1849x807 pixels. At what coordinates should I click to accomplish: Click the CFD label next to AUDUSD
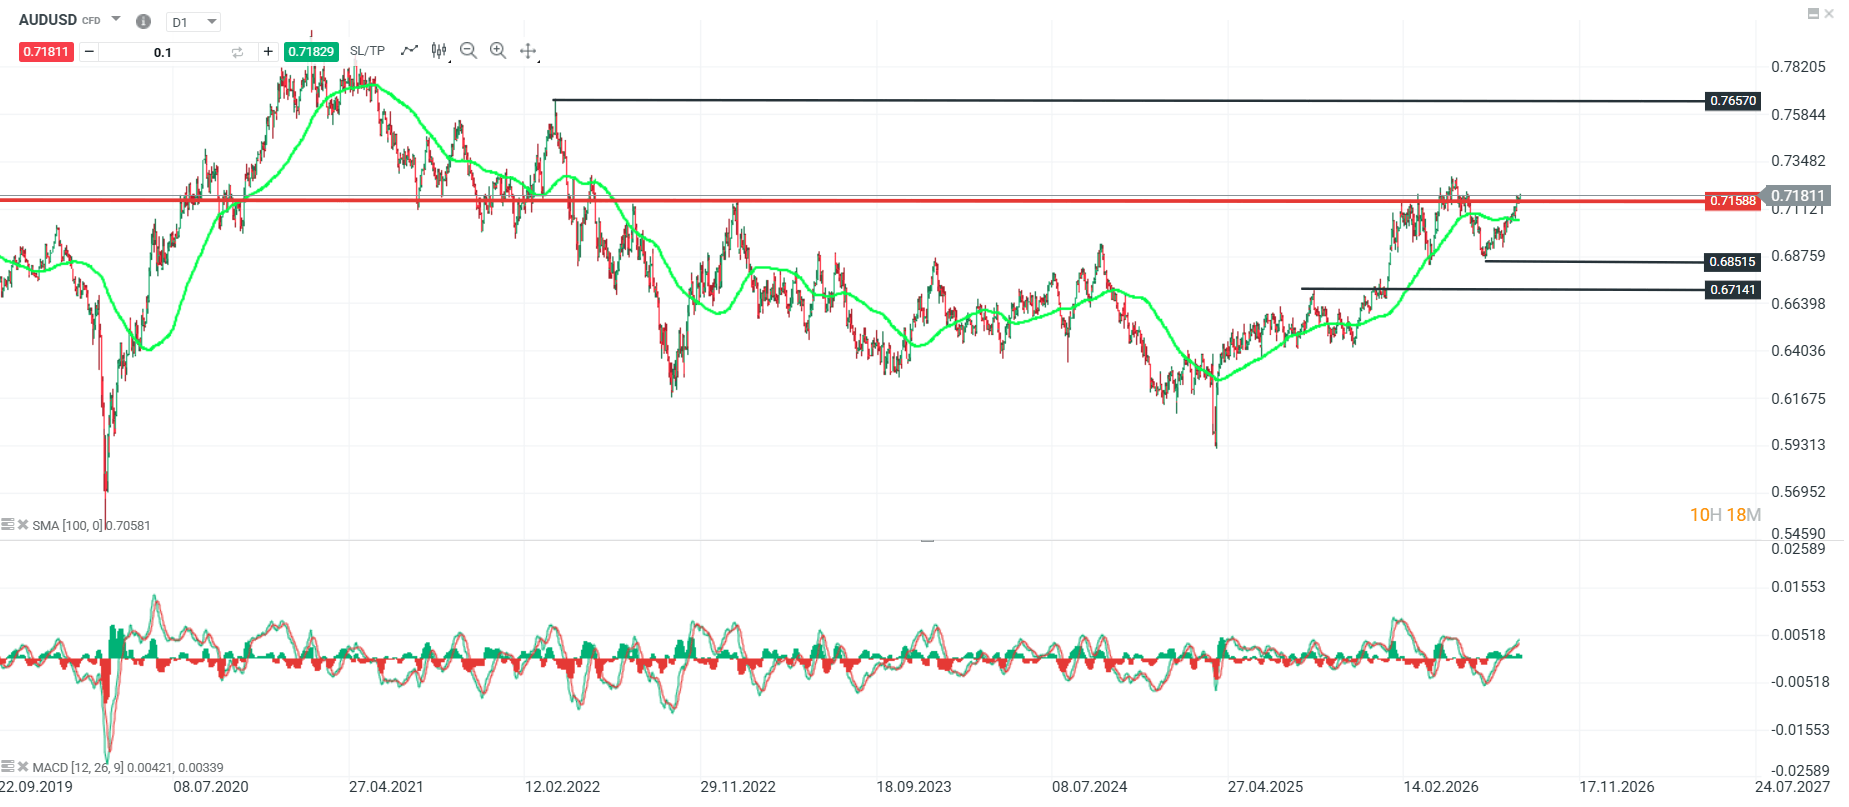91,21
